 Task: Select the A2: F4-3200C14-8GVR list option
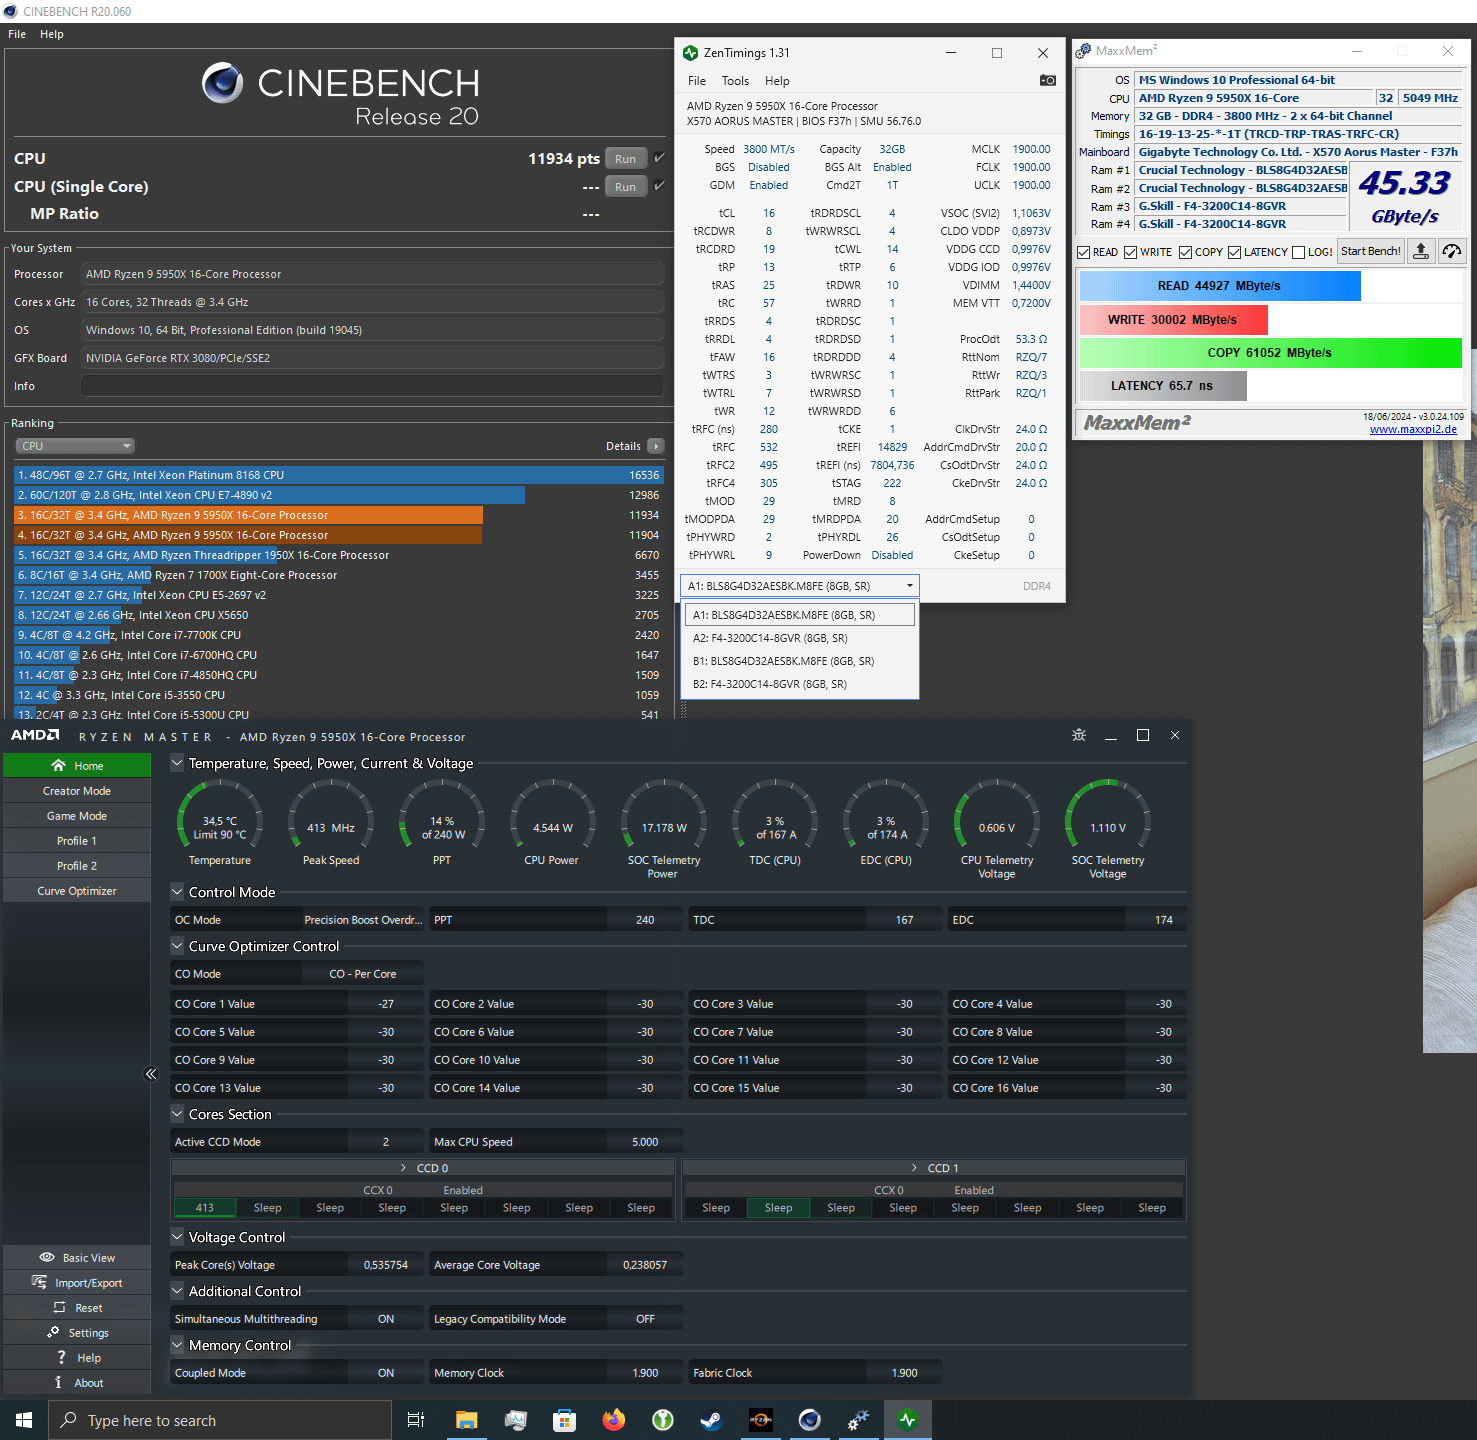click(799, 638)
